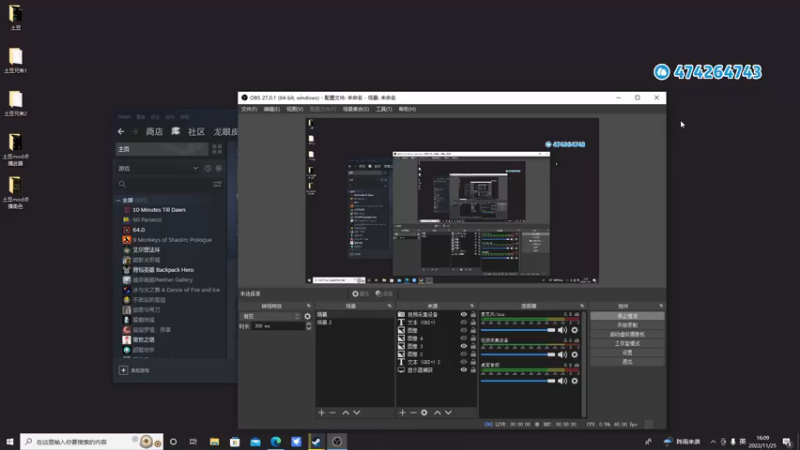The height and width of the screenshot is (450, 800).
Task: Pop out the 场景 dock panel
Action: coord(390,306)
